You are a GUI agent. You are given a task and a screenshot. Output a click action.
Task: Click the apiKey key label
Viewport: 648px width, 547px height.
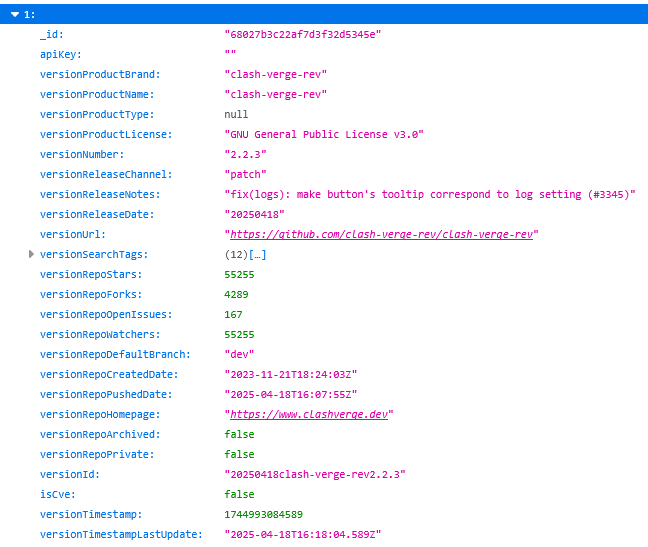point(60,54)
